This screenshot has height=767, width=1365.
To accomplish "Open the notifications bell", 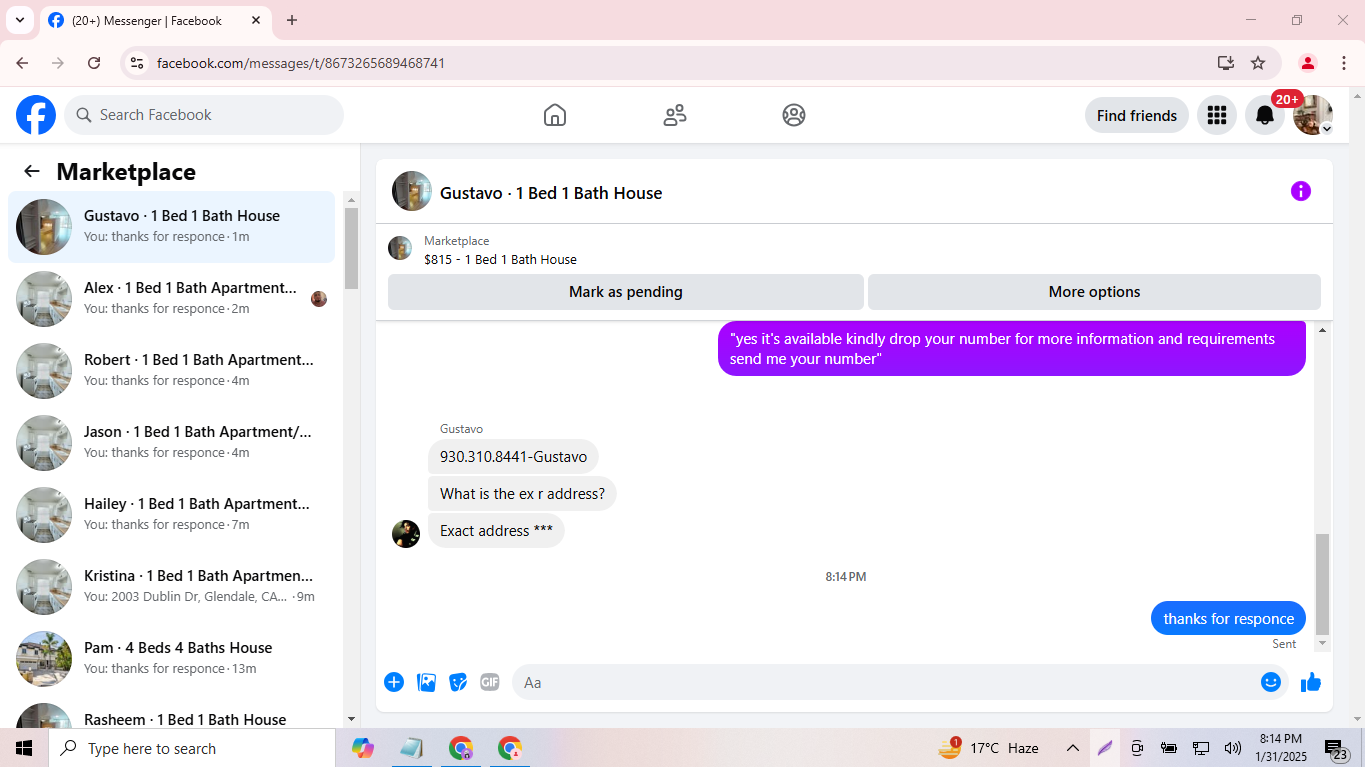I will coord(1265,115).
